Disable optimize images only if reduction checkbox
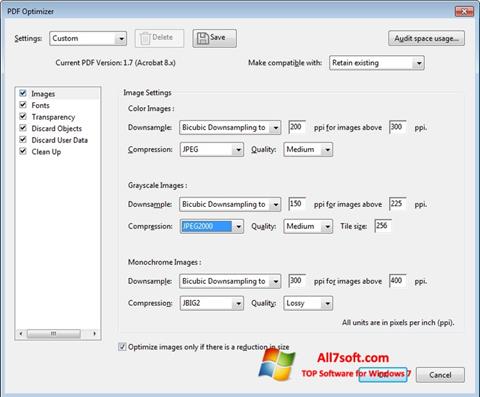This screenshot has width=480, height=397. [x=122, y=347]
